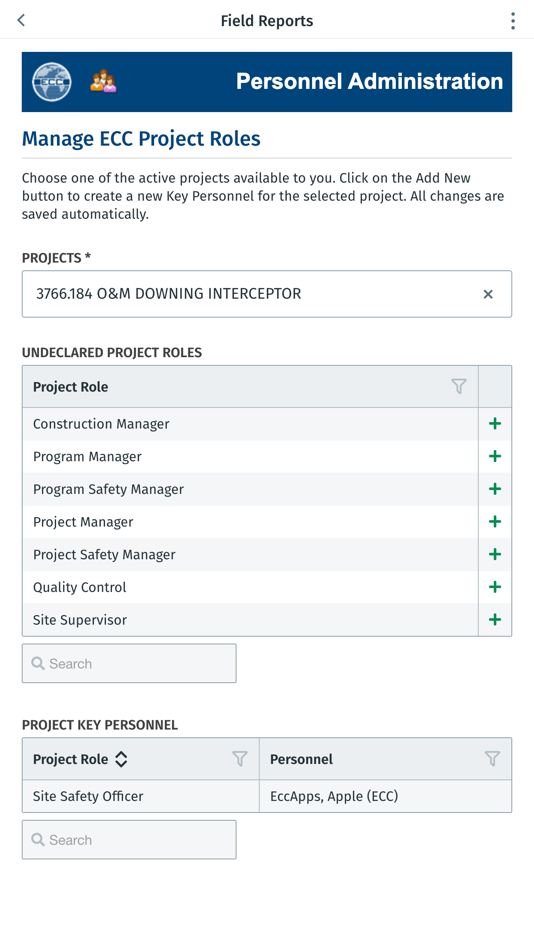Select the Quality Control row text
Viewport: 534px width, 950px height.
tap(79, 588)
